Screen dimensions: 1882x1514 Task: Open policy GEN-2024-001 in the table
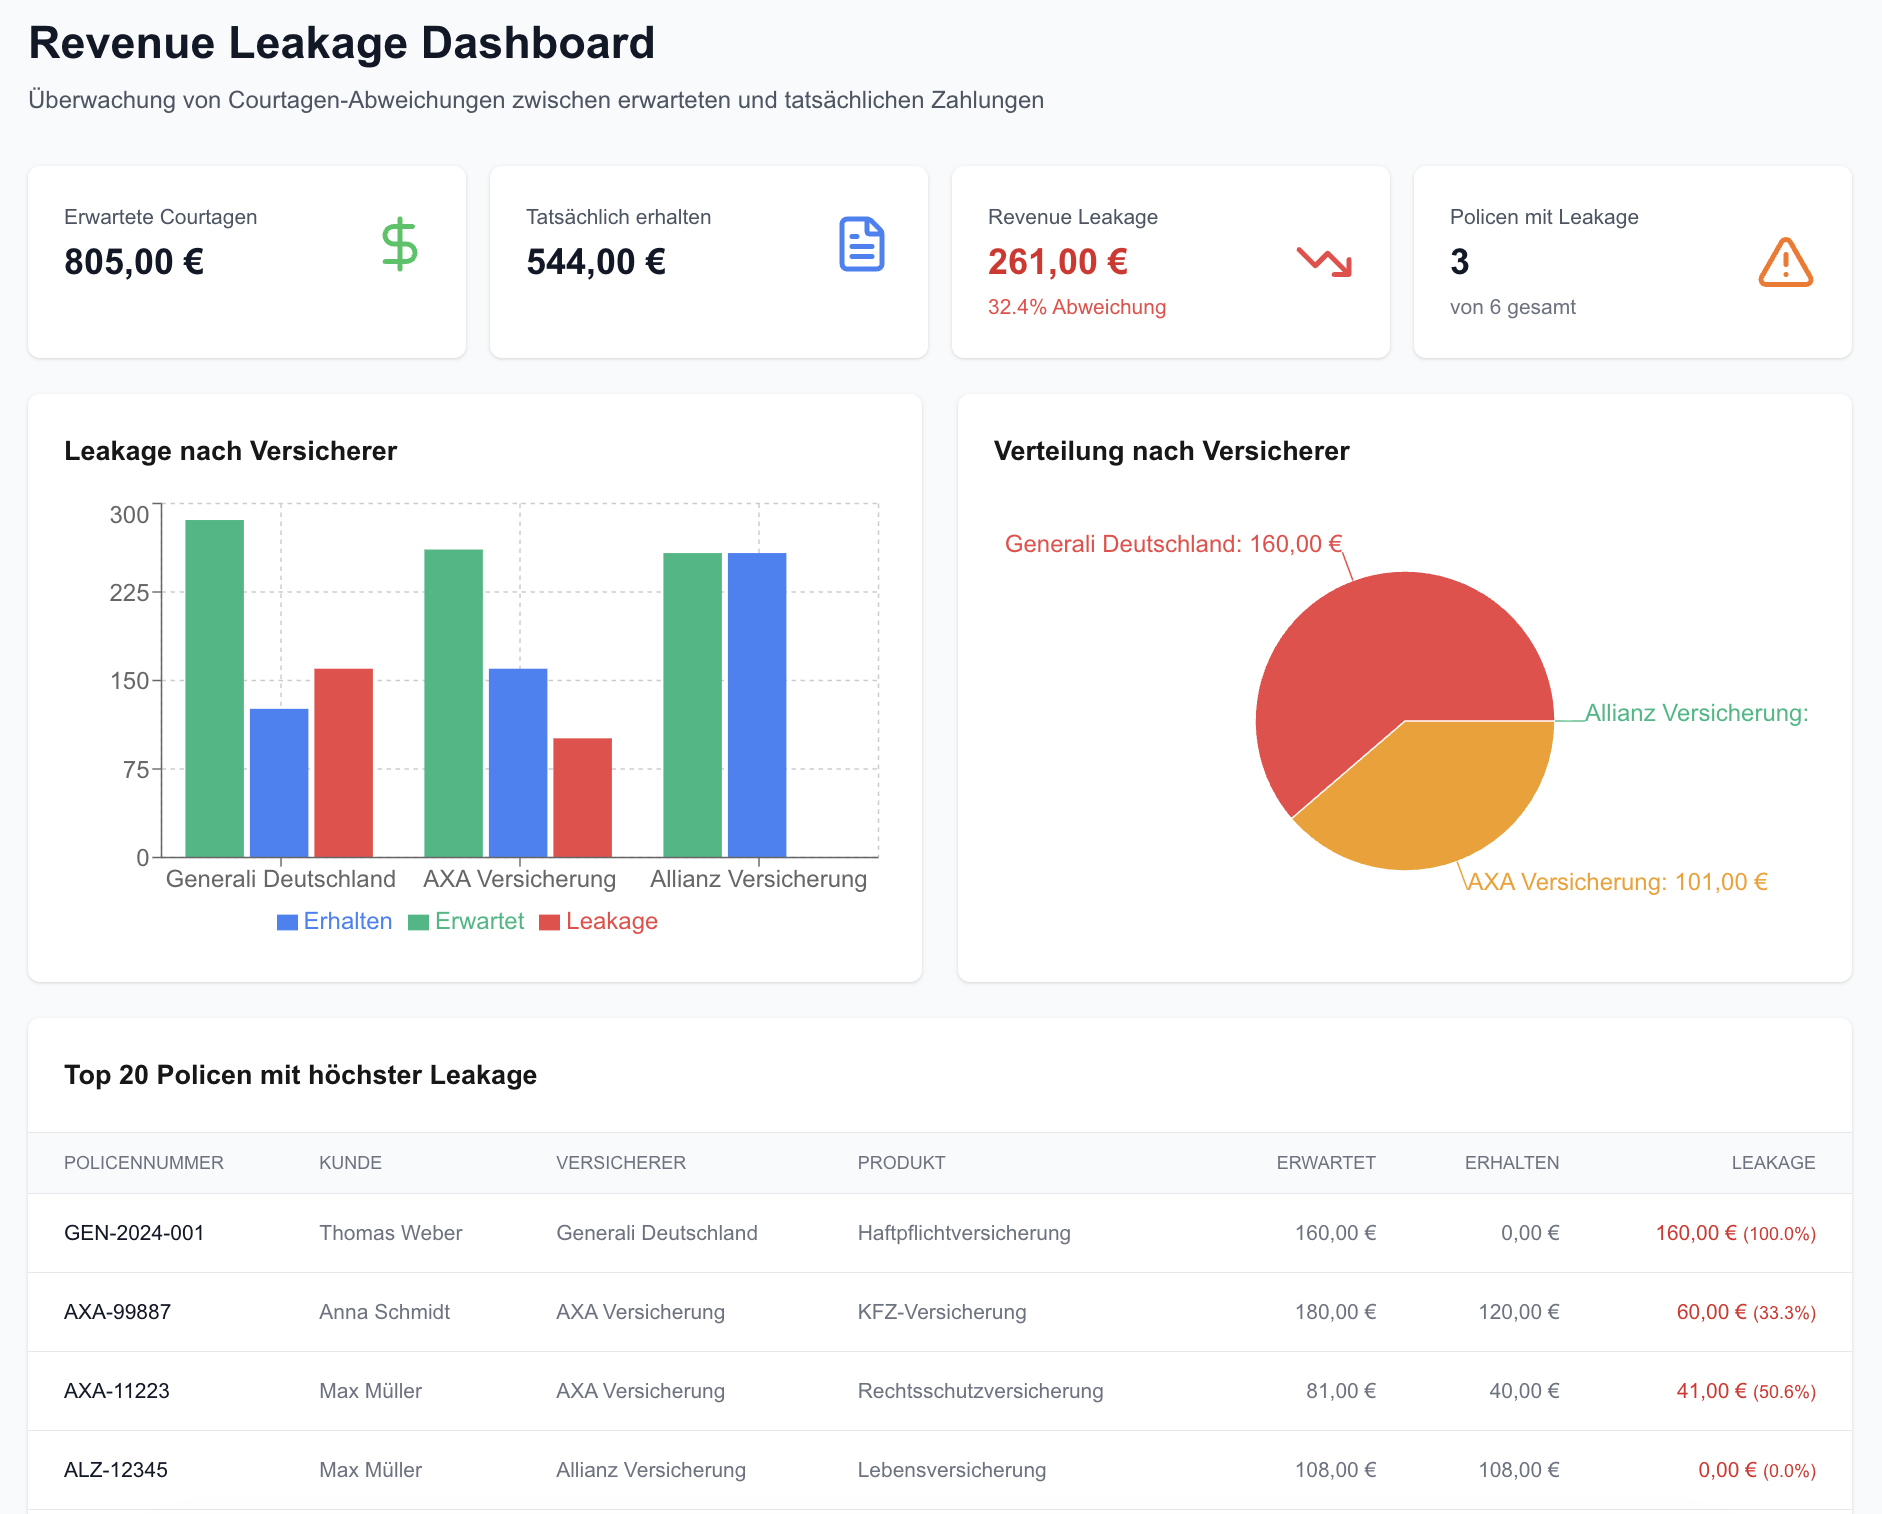coord(134,1233)
